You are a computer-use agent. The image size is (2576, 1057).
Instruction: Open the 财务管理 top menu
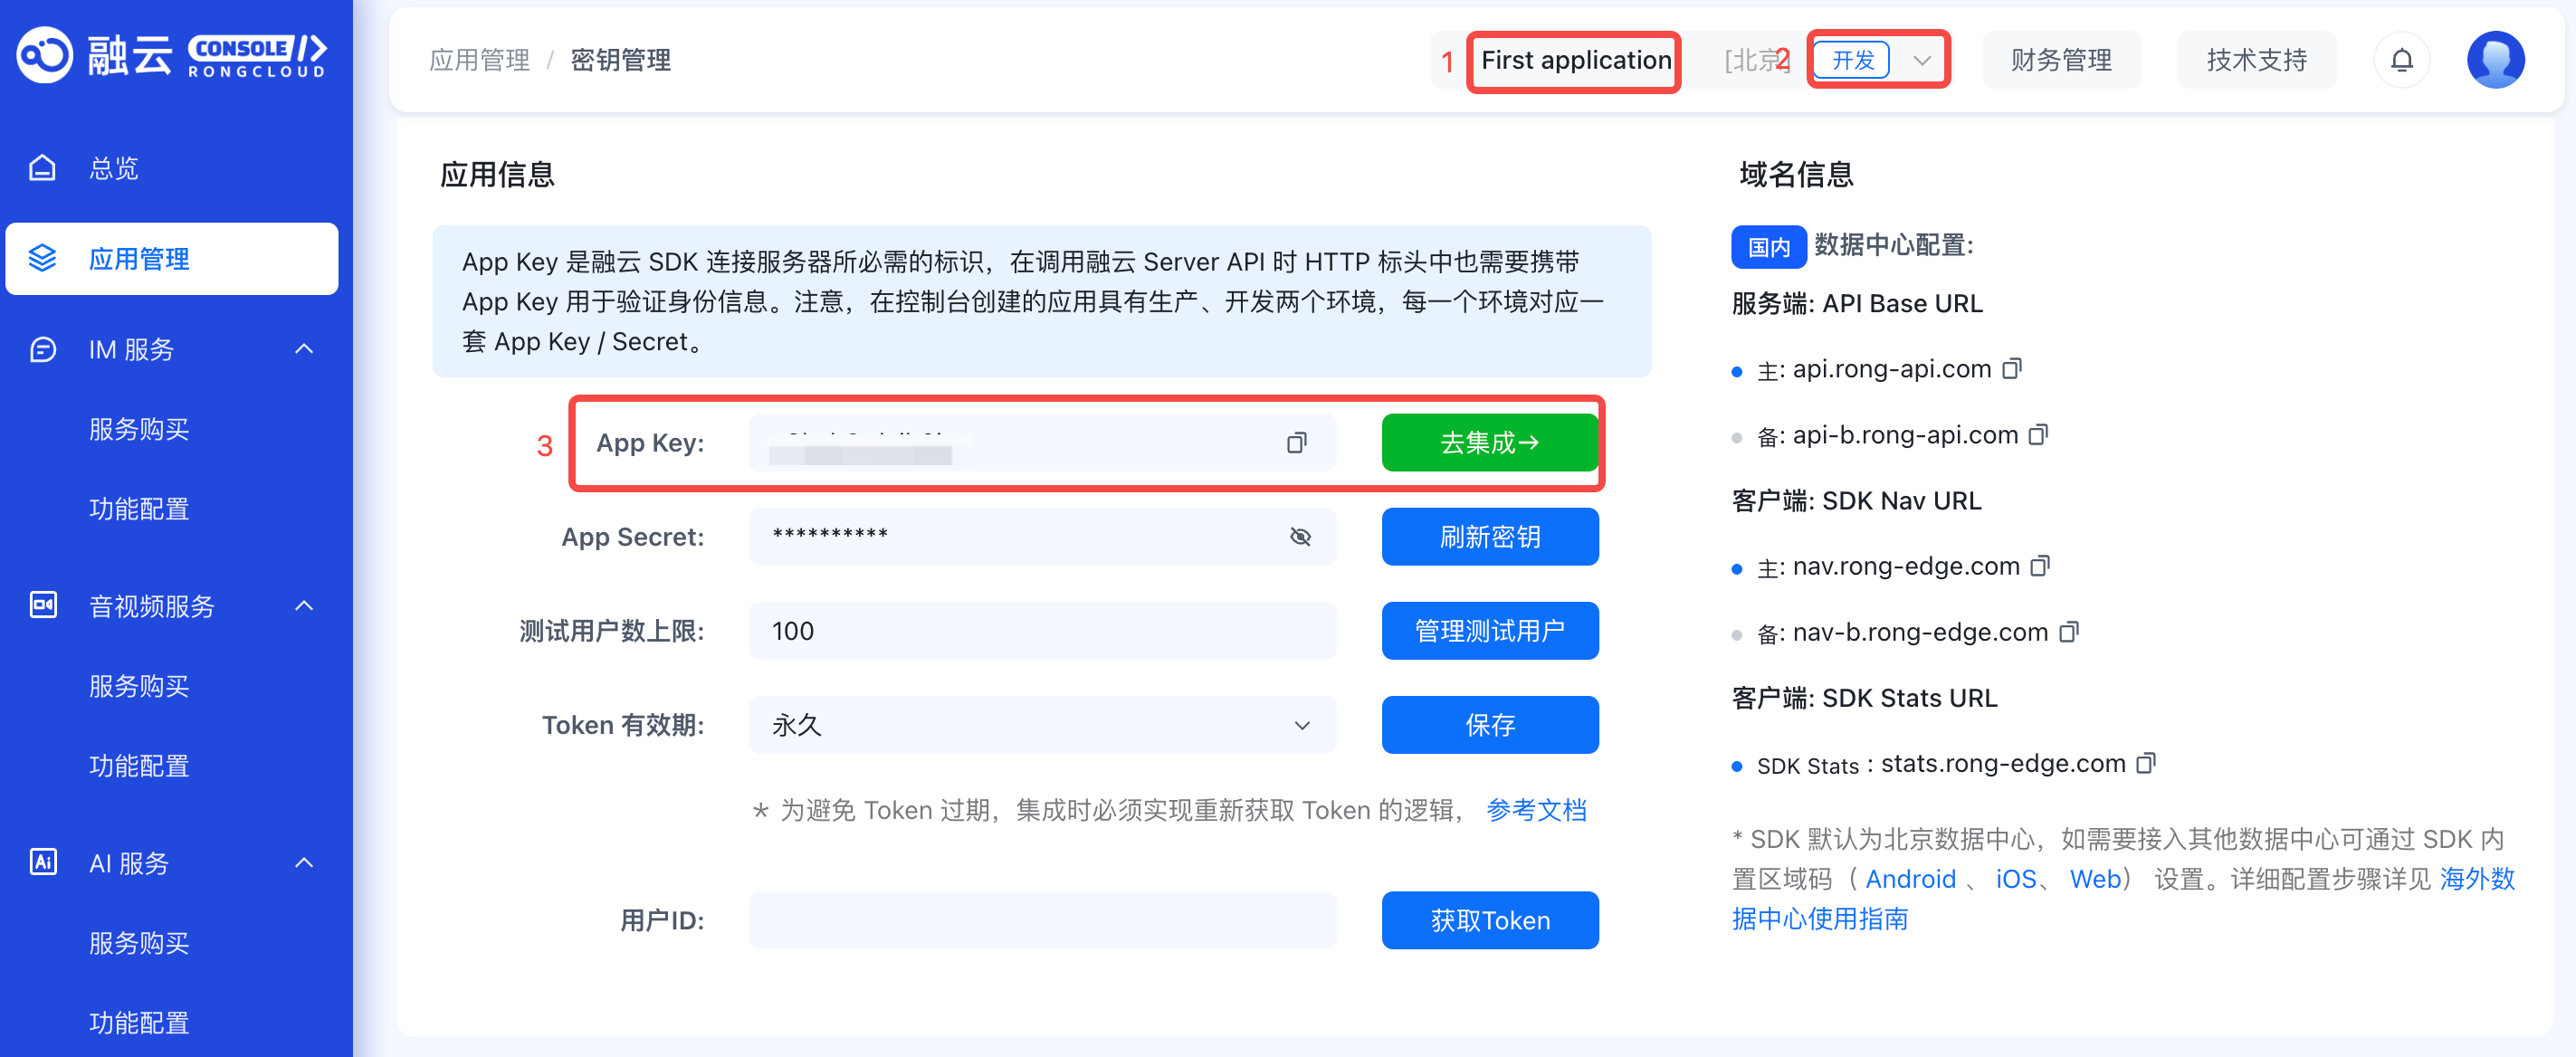pos(2060,61)
